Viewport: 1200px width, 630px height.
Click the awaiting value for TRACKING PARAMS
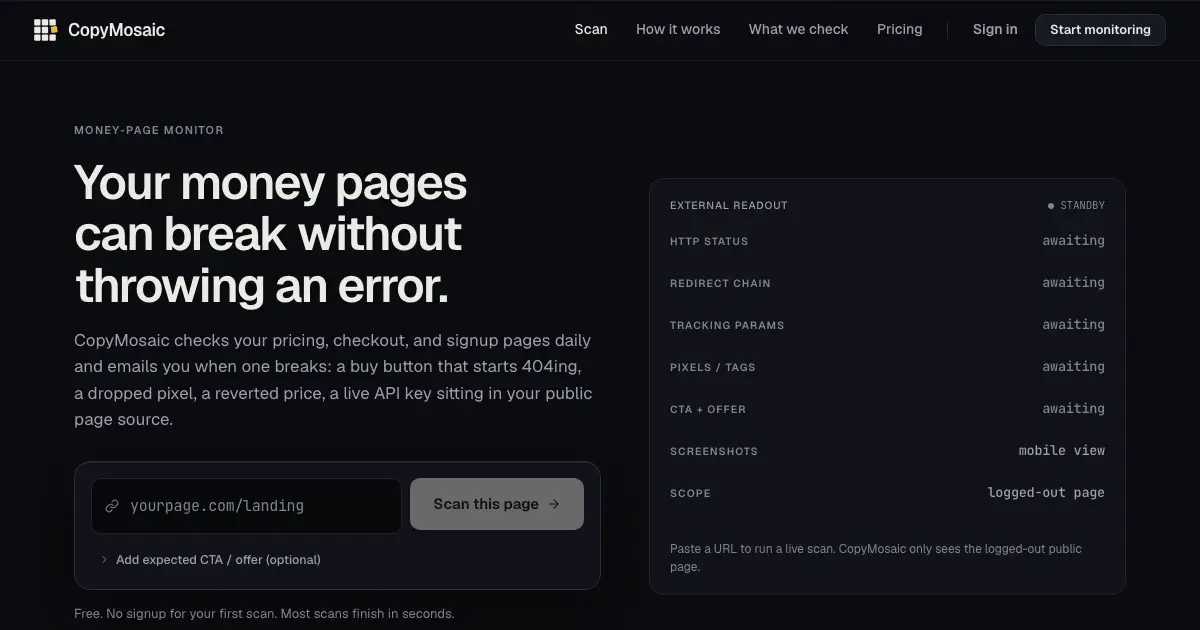coord(1074,325)
